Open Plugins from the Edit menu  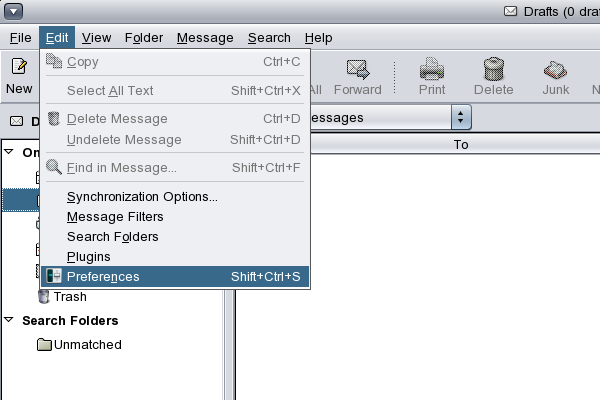pyautogui.click(x=175, y=256)
